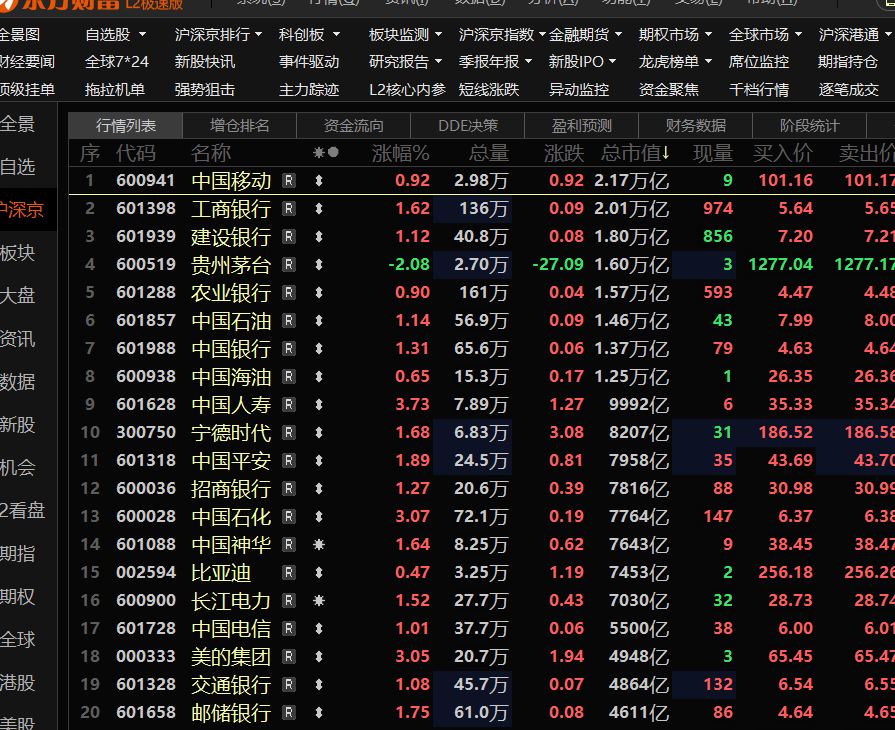Click the R badge beside 宁德时代
Image resolution: width=895 pixels, height=730 pixels.
coord(289,433)
